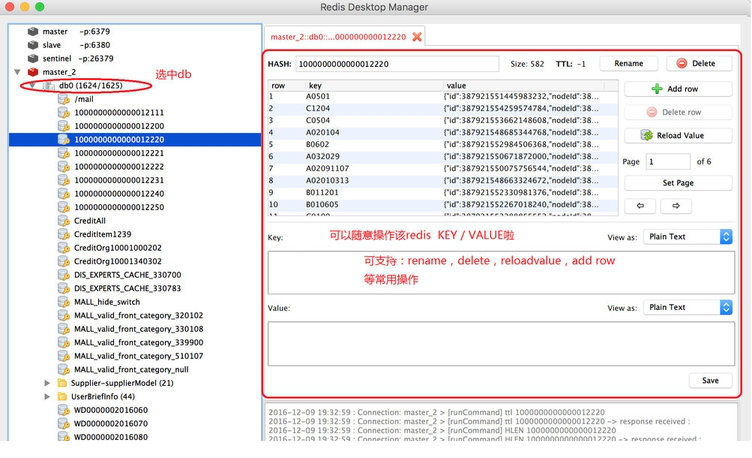The height and width of the screenshot is (458, 752).
Task: Select table row with key A02091107
Action: click(443, 168)
